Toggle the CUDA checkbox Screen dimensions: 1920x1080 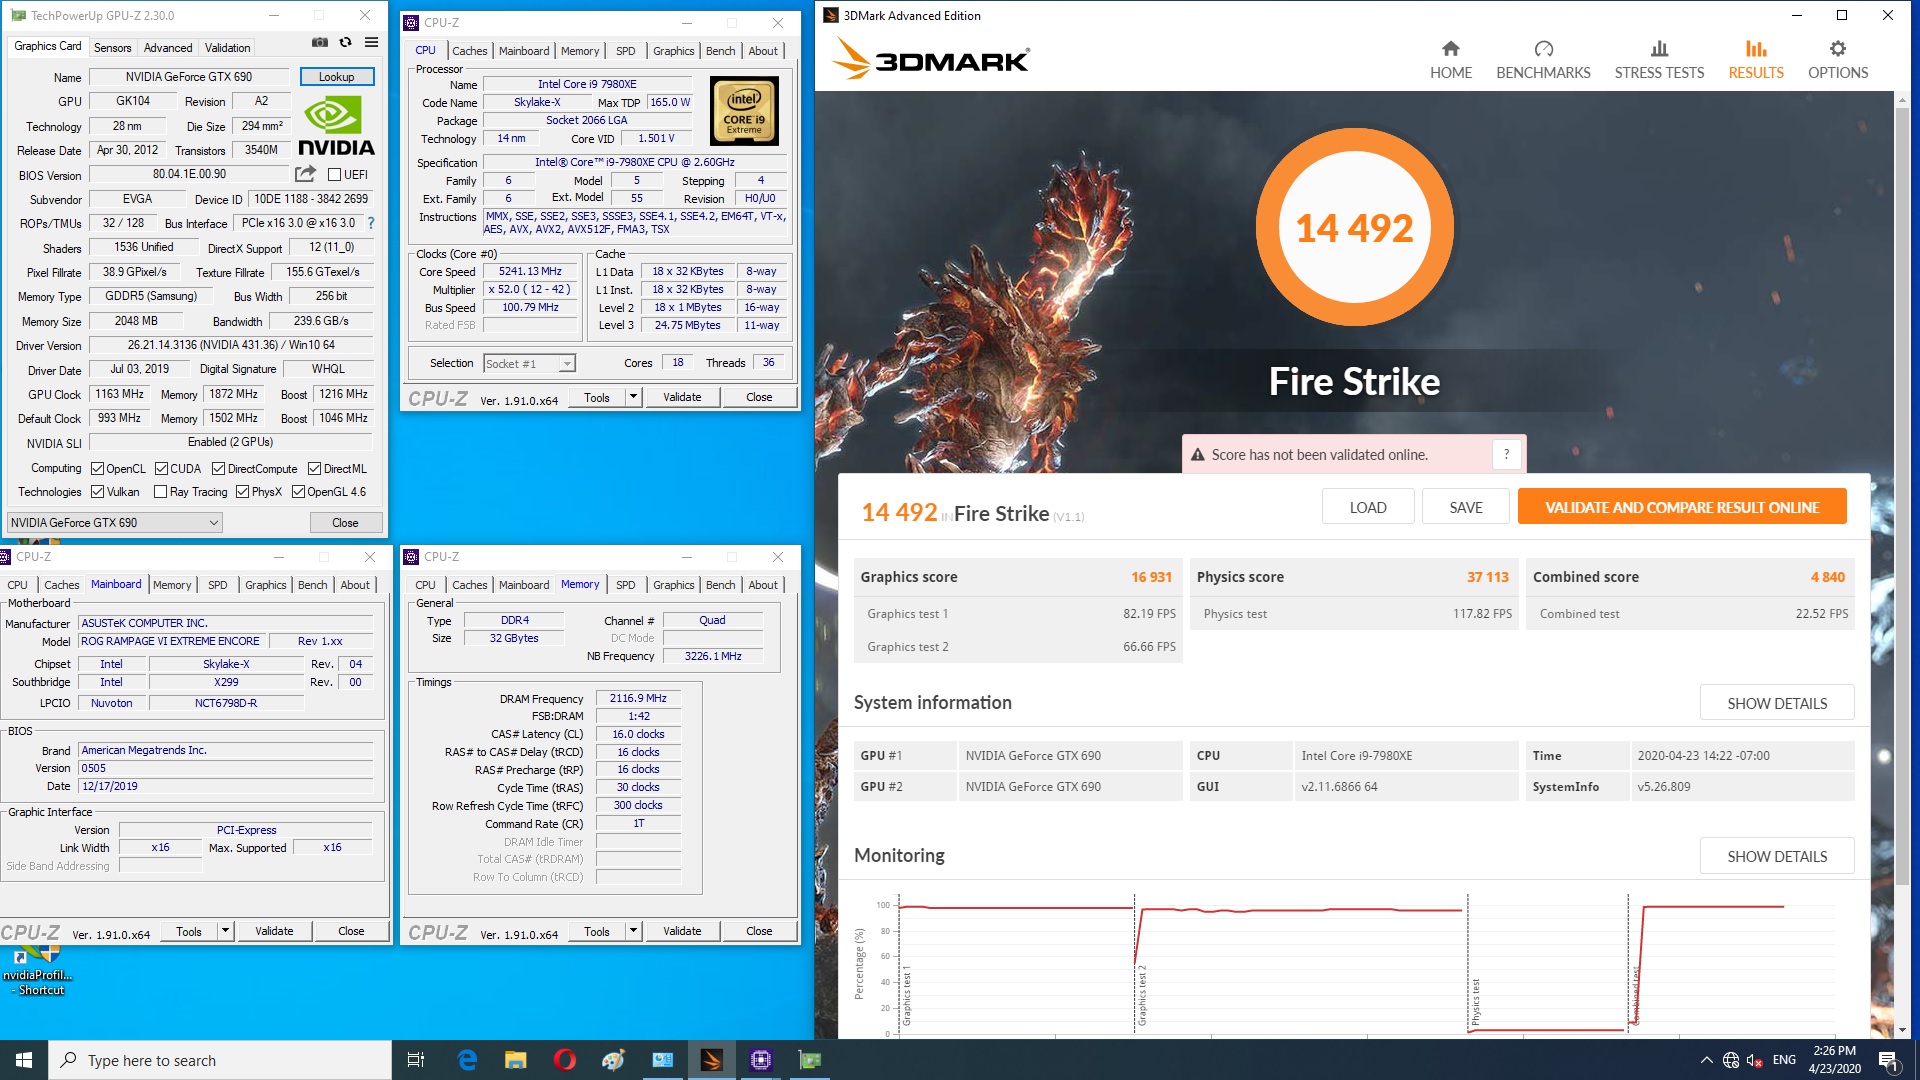click(161, 469)
